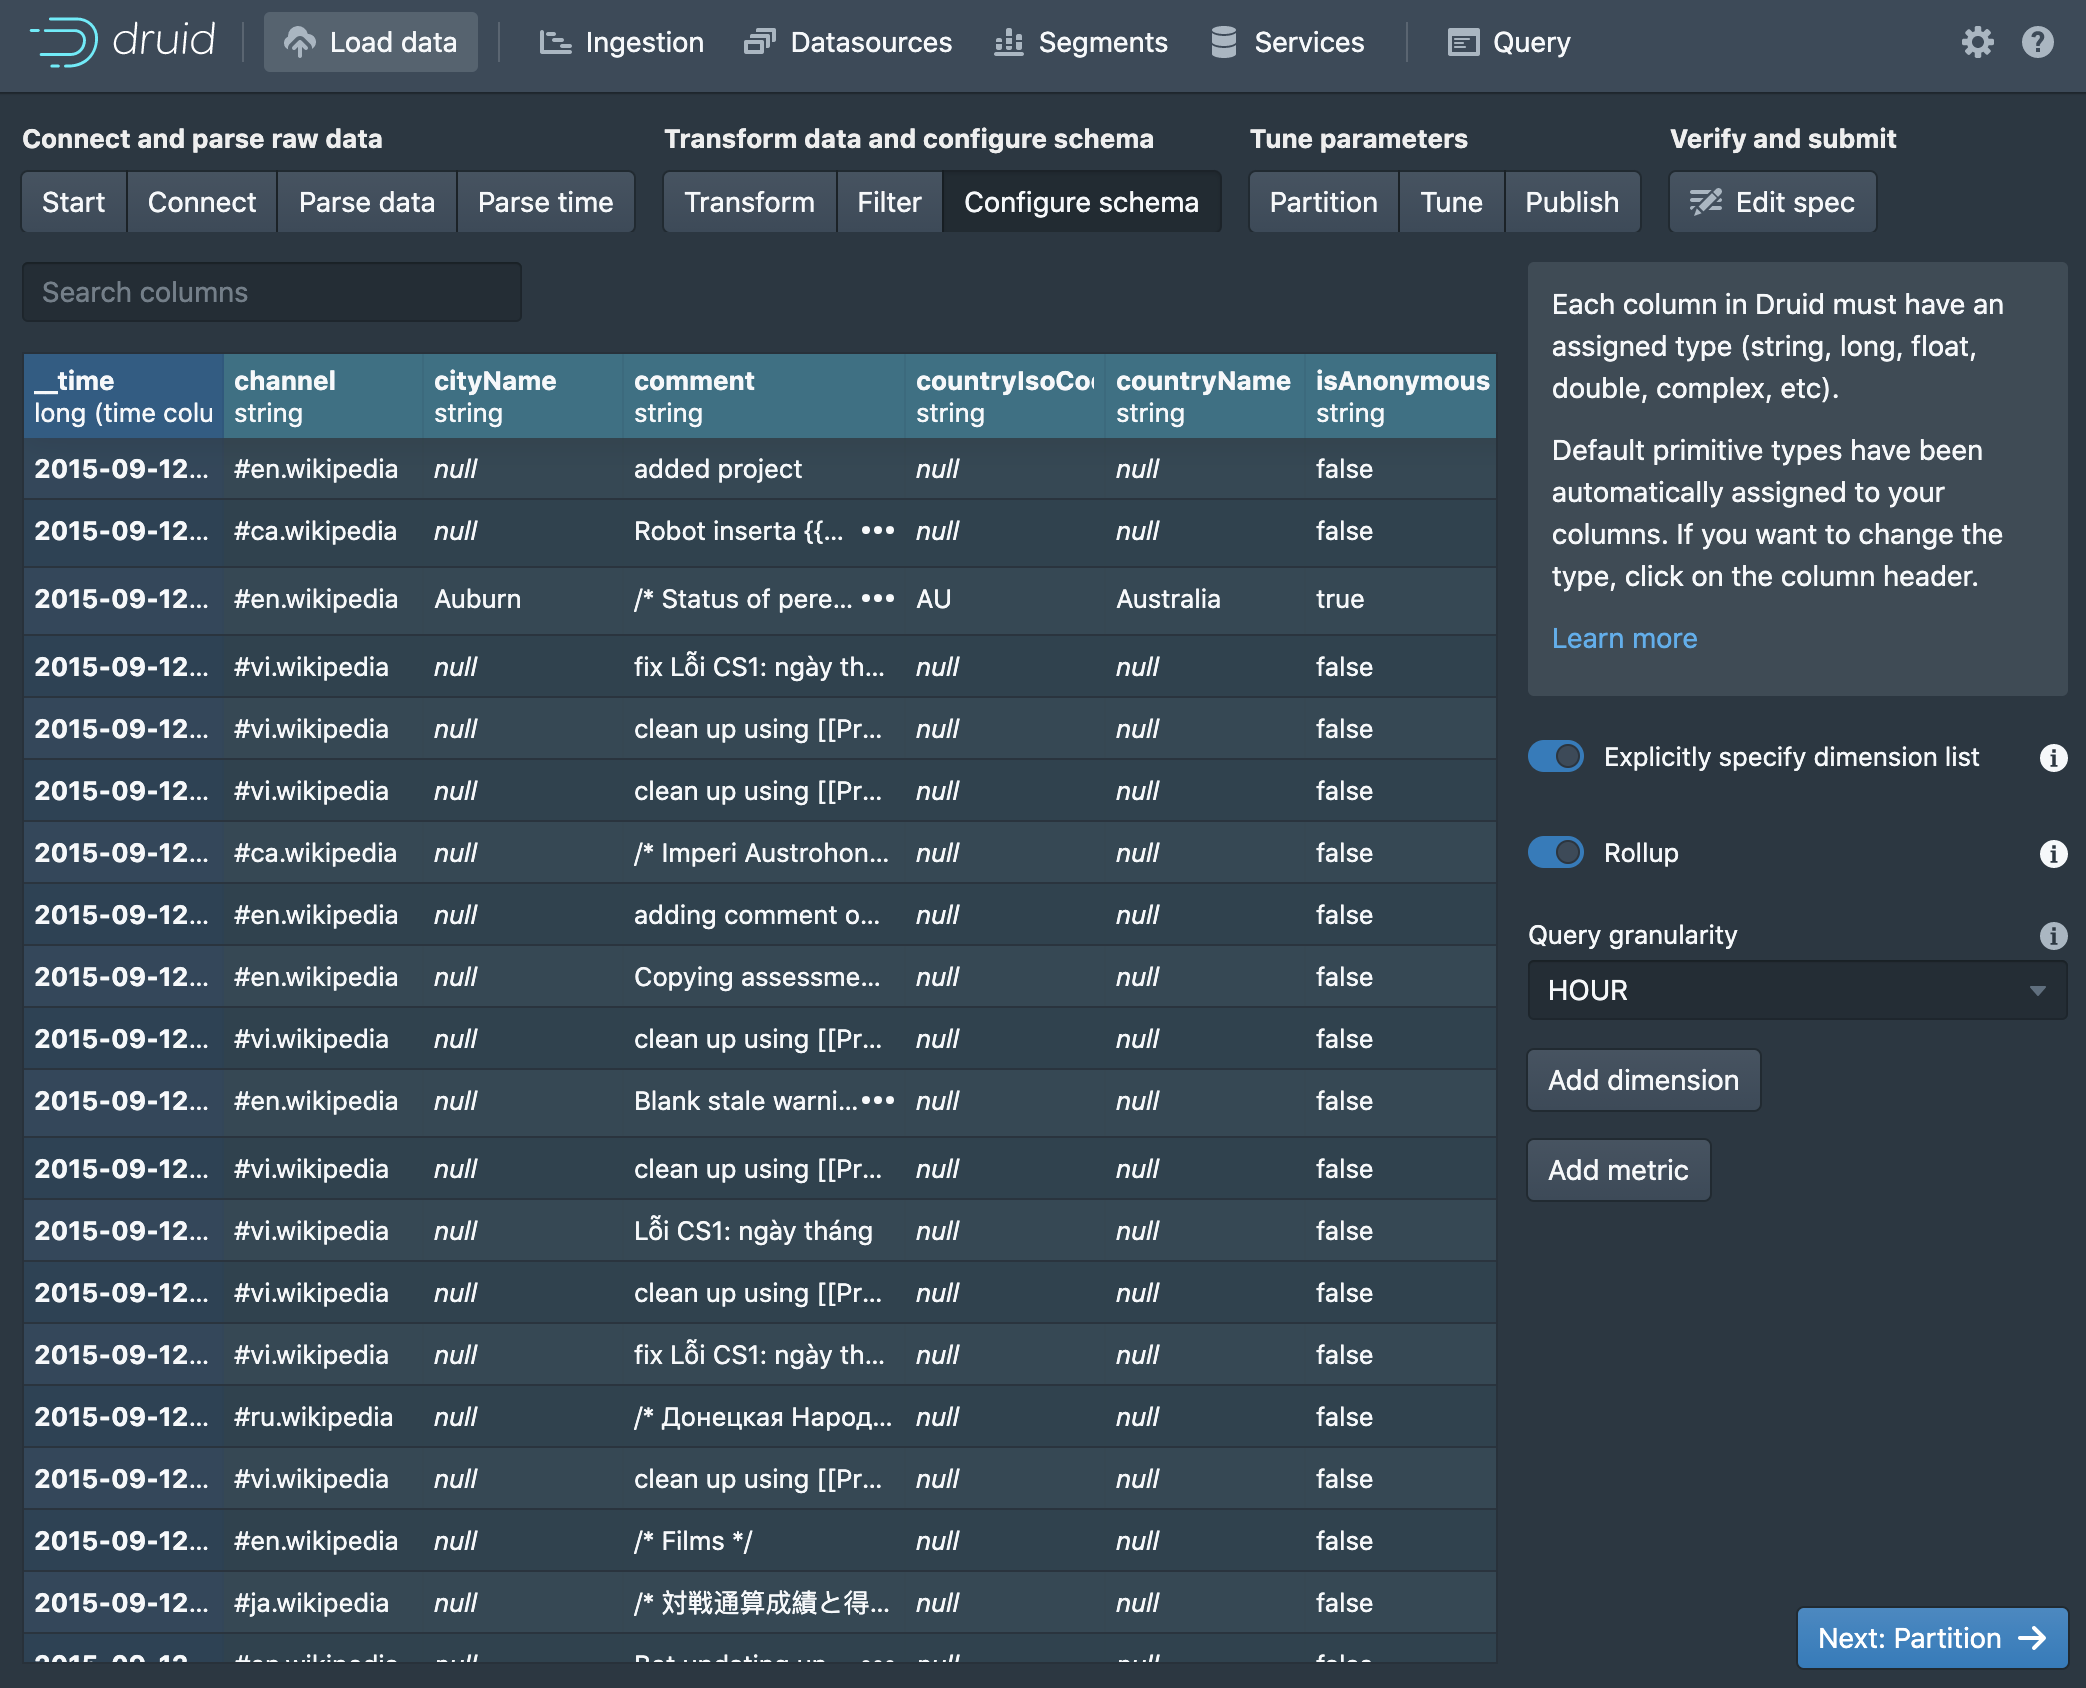
Task: Disable the Rollup toggle
Action: coord(1556,853)
